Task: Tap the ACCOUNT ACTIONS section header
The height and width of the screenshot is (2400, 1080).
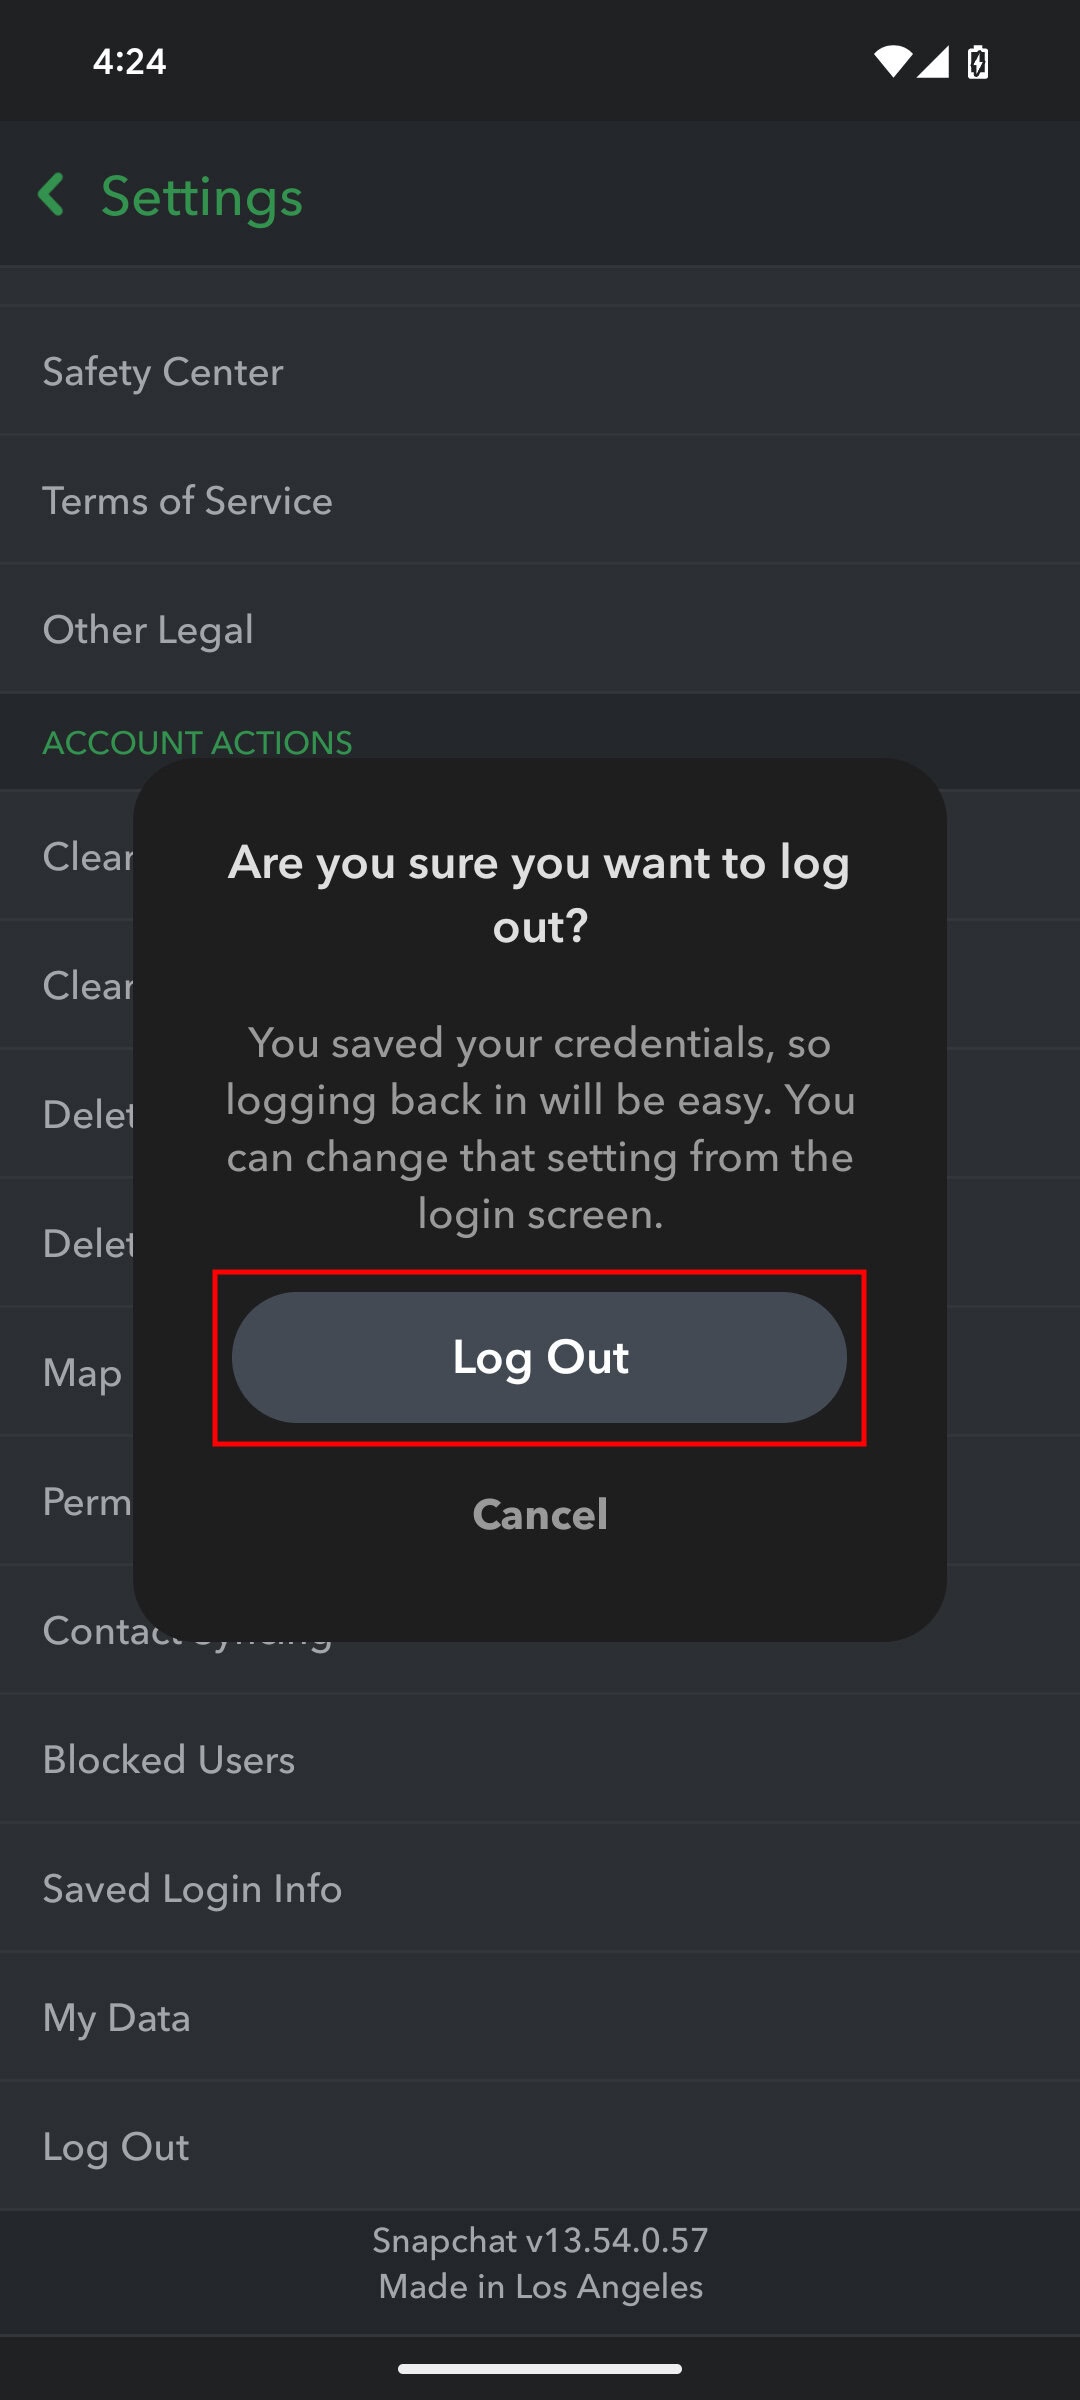Action: (x=198, y=742)
